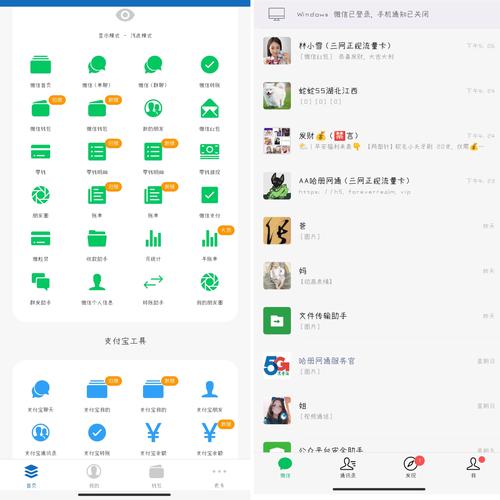The height and width of the screenshot is (500, 500).
Task: Open the 支付宝转账 blue check icon
Action: tap(97, 432)
